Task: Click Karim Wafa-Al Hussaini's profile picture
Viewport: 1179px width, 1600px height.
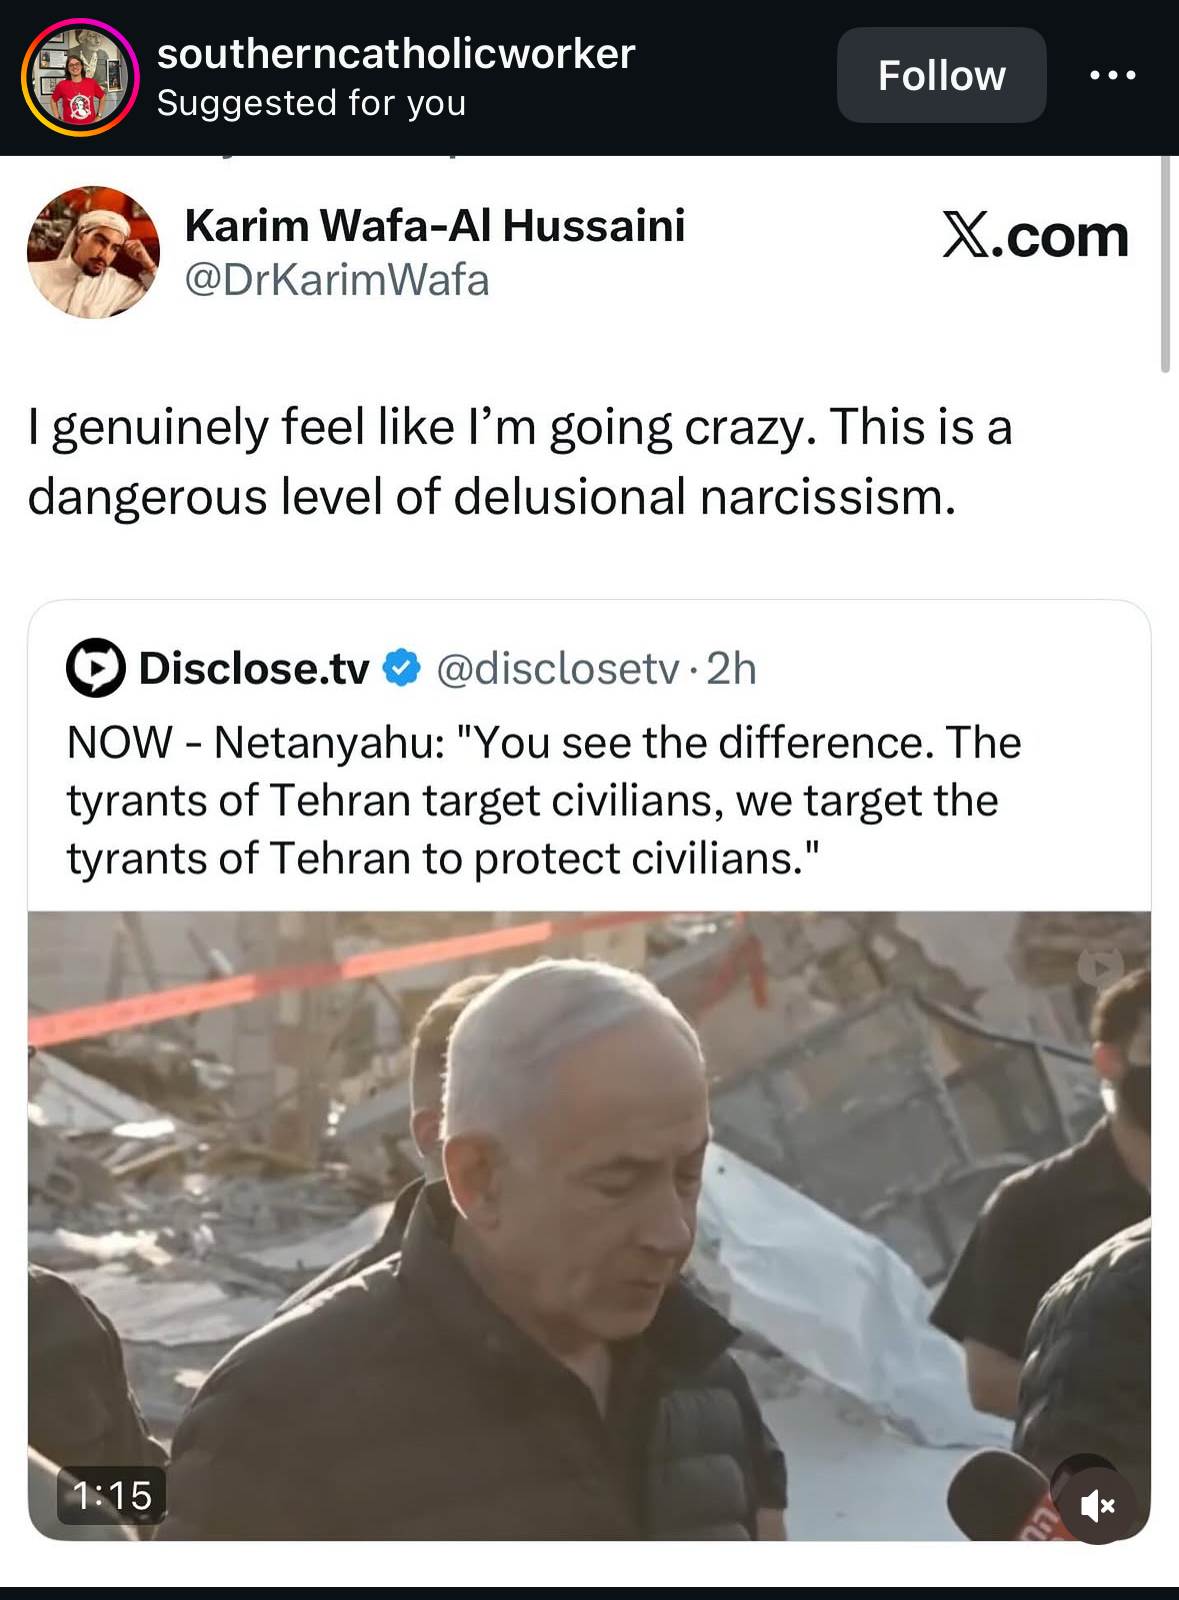Action: pos(93,252)
